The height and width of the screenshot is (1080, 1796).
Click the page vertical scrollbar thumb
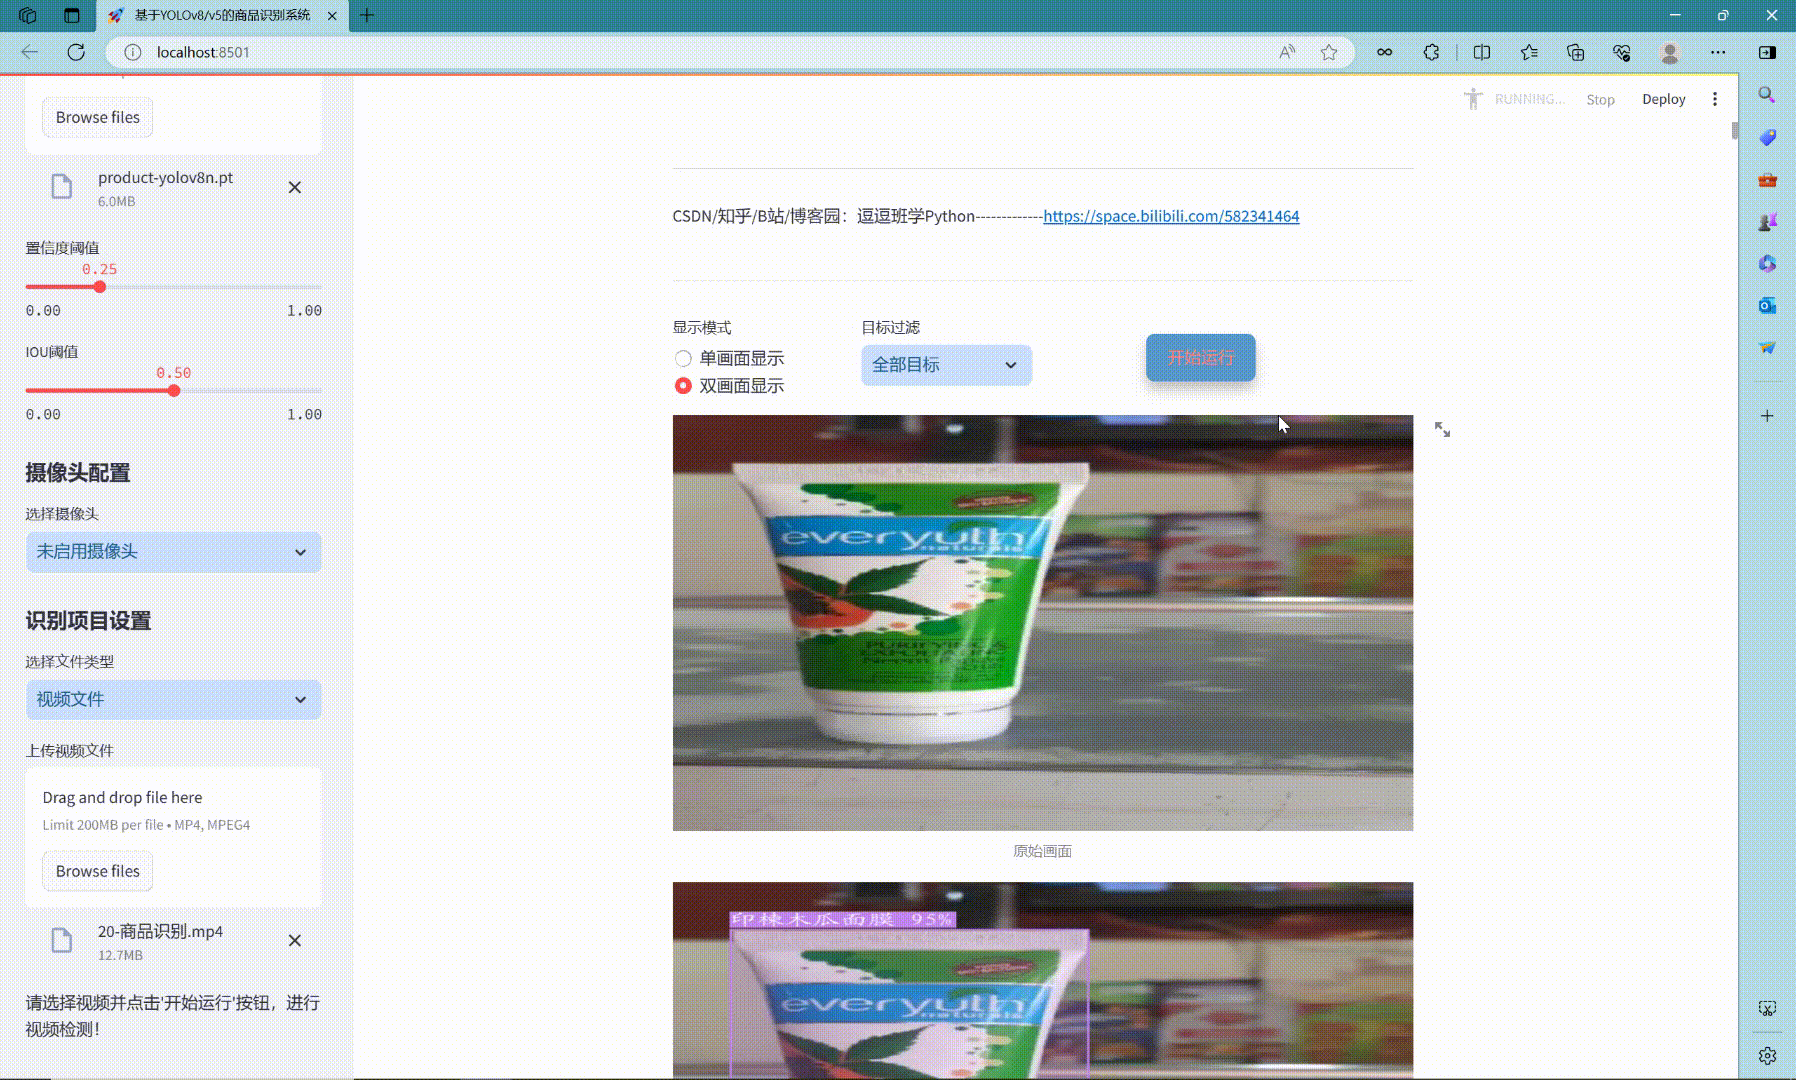[x=1735, y=131]
